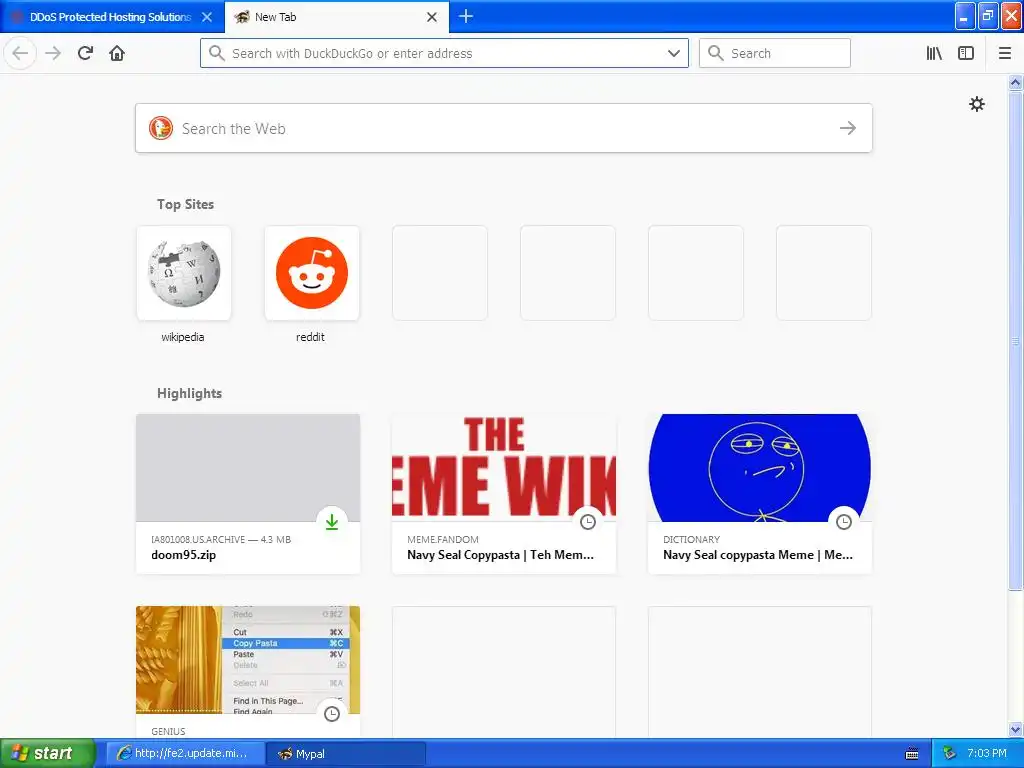Image resolution: width=1024 pixels, height=768 pixels.
Task: Focus the DuckDuckGo address bar
Action: 444,53
